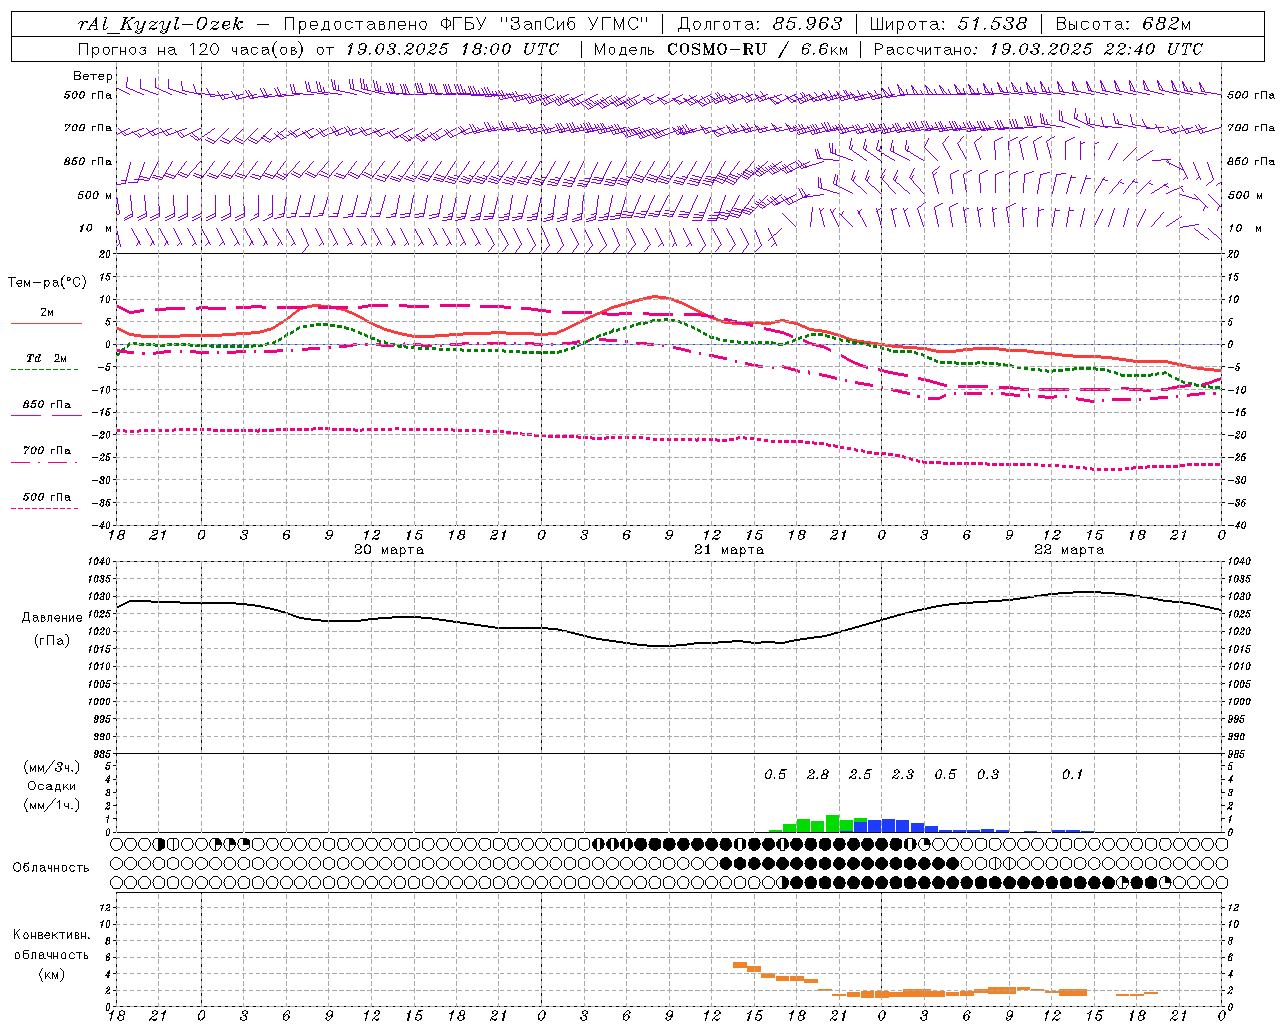
Task: Click the 22 марта date label
Action: pos(1069,549)
